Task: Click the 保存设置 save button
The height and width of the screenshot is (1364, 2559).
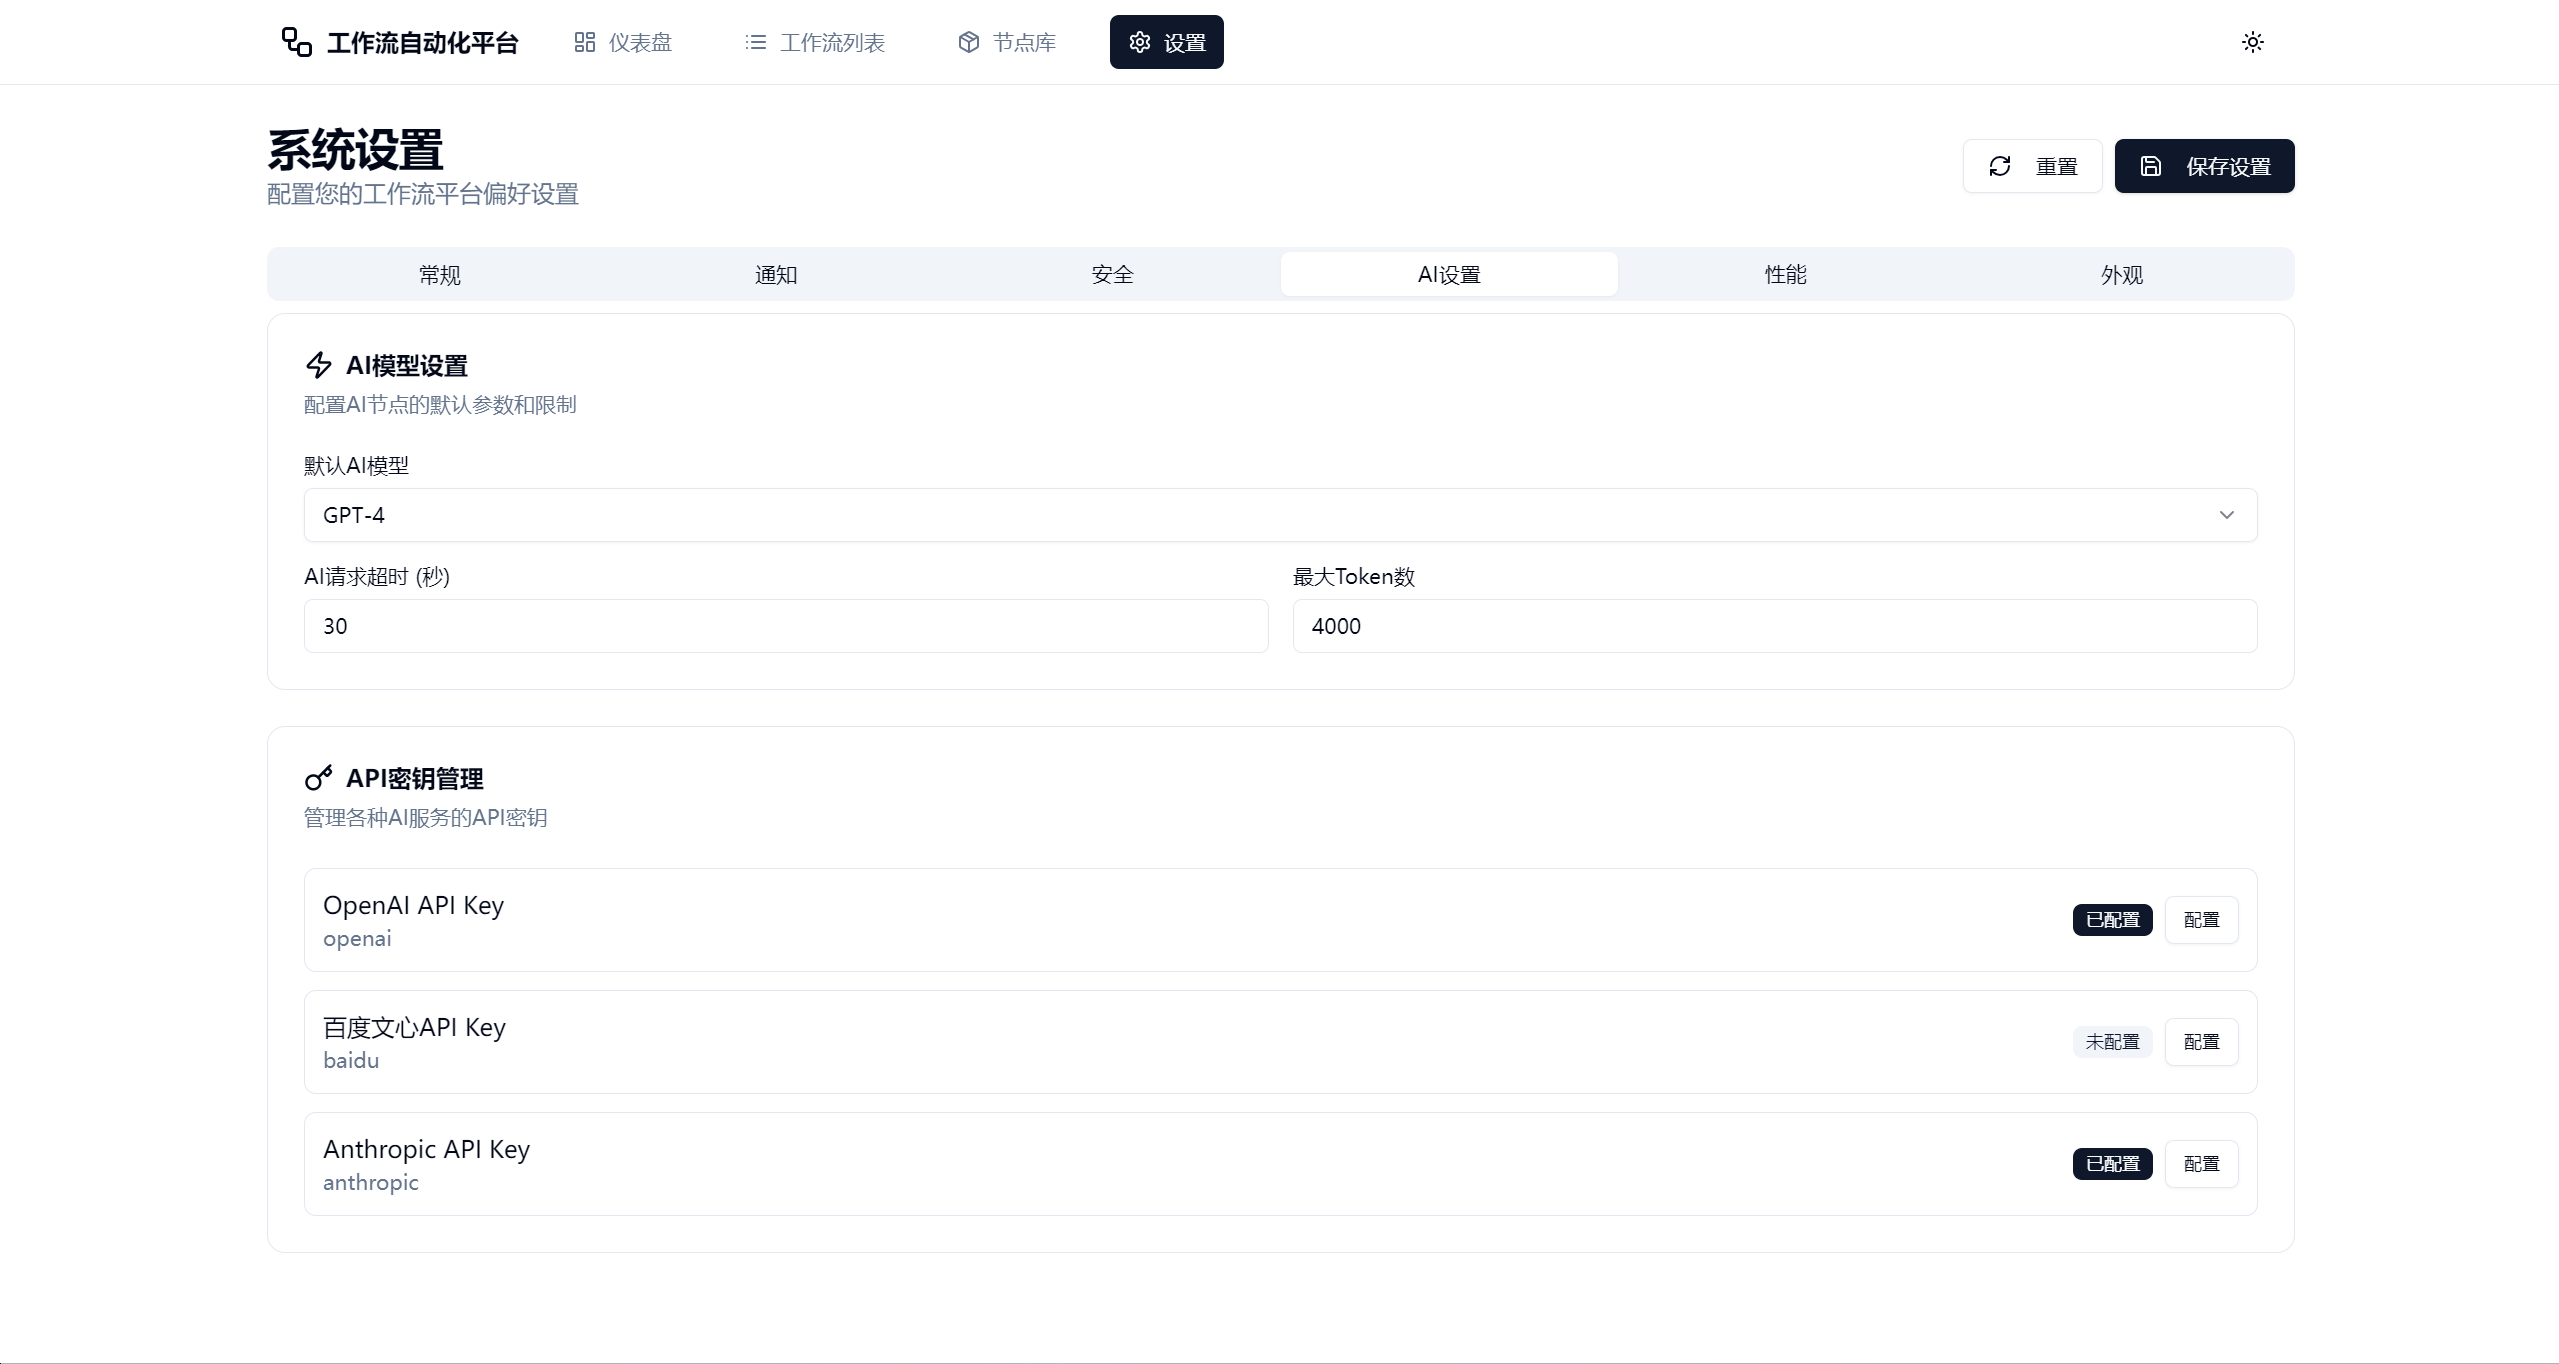Action: (2204, 166)
